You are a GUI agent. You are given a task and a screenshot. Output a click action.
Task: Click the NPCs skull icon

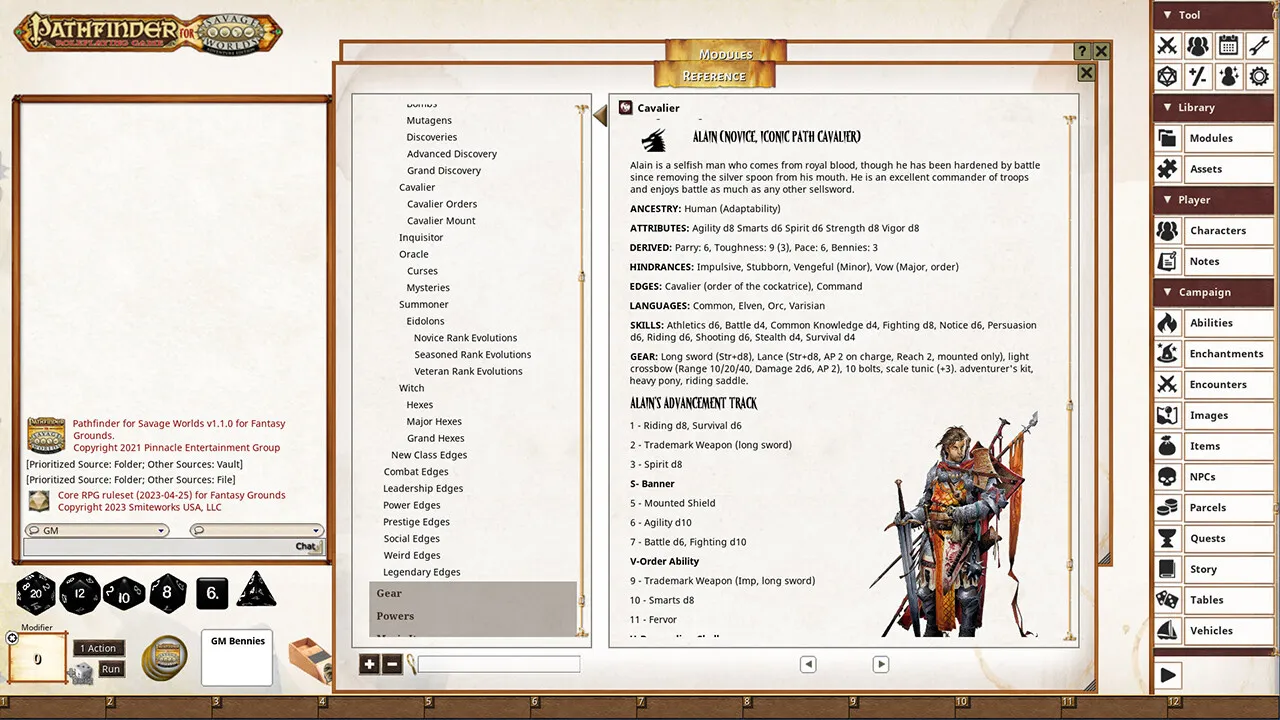(1167, 477)
